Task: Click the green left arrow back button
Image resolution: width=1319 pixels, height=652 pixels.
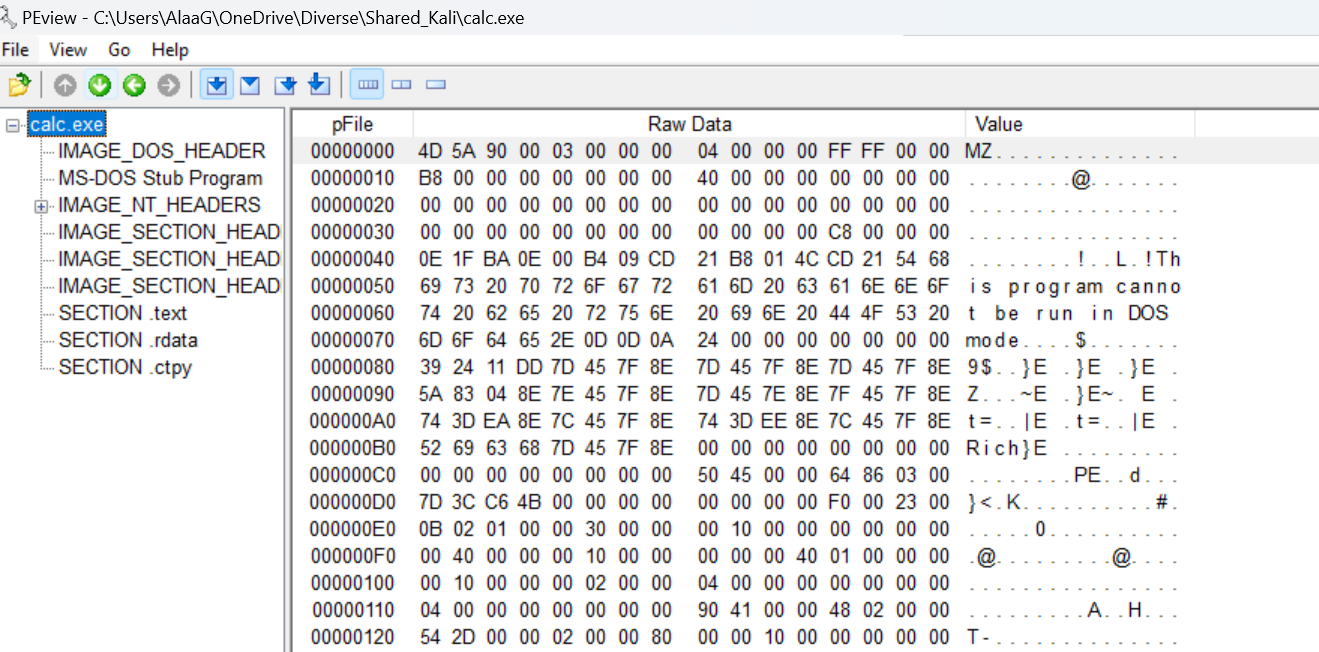Action: (x=134, y=86)
